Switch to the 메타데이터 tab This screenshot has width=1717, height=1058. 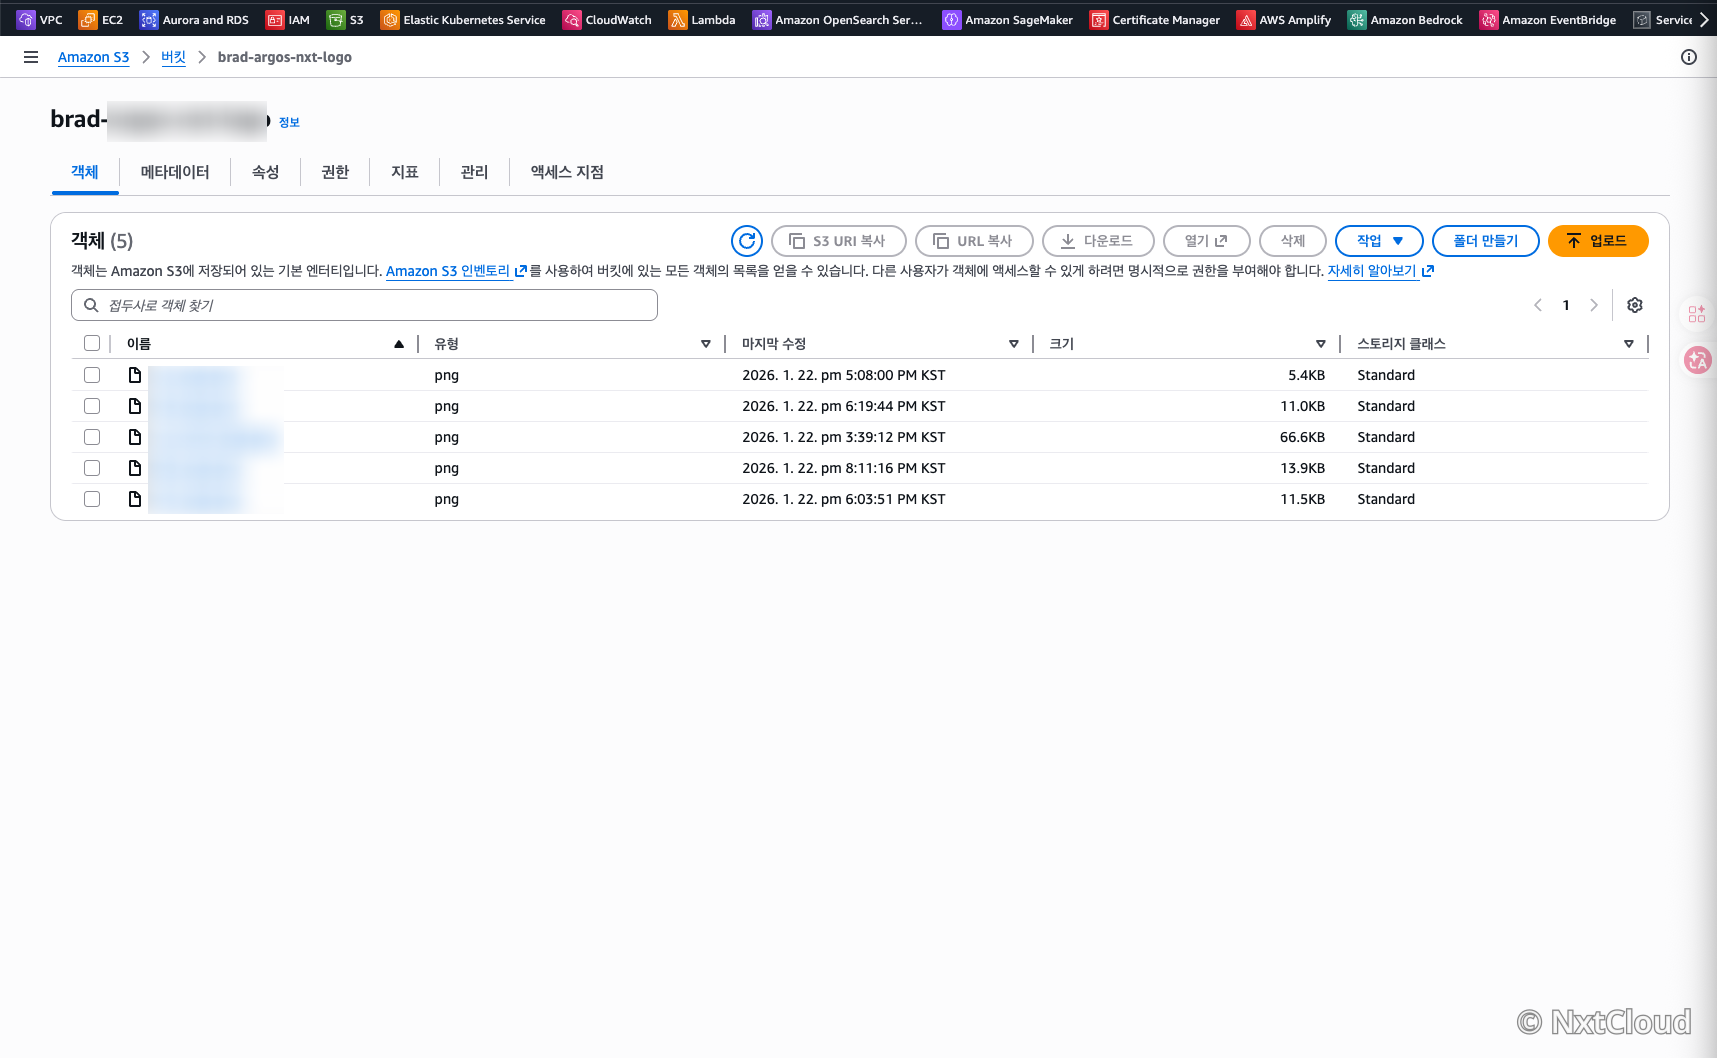pos(175,172)
